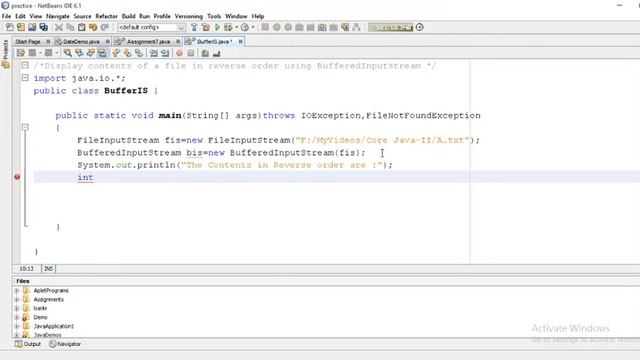Start macro recording with the red circle
Screen dimensions: 640x360
coord(179,53)
